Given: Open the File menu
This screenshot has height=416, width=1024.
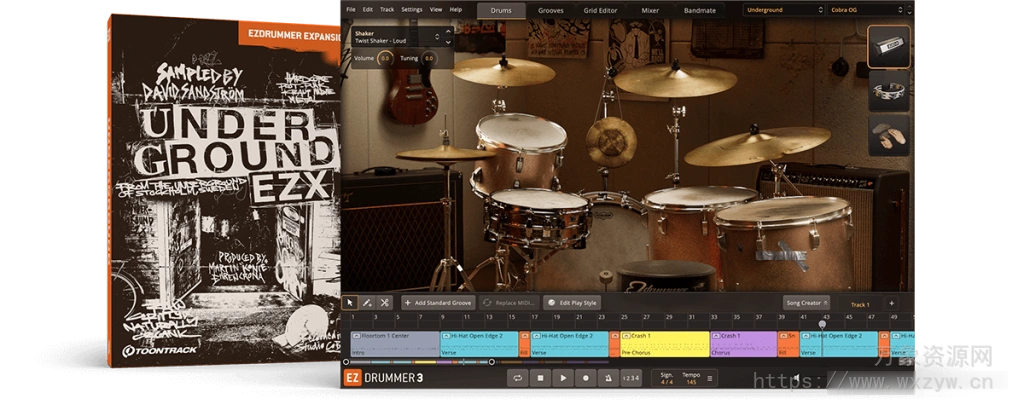Looking at the screenshot, I should [x=351, y=10].
